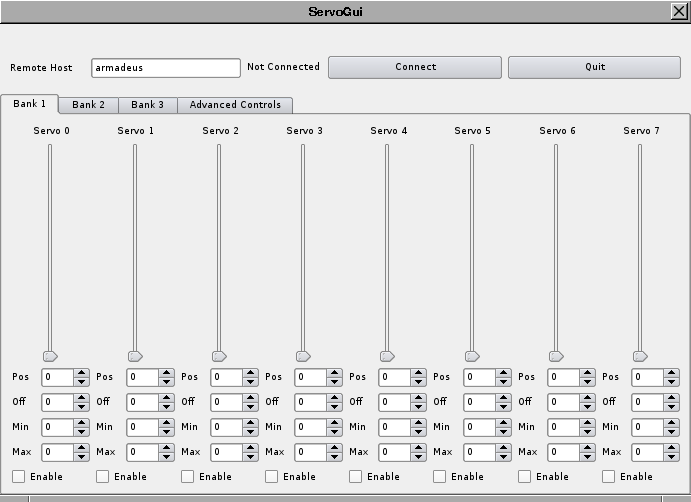Tick the Enable checkbox under Servo 5

click(440, 477)
